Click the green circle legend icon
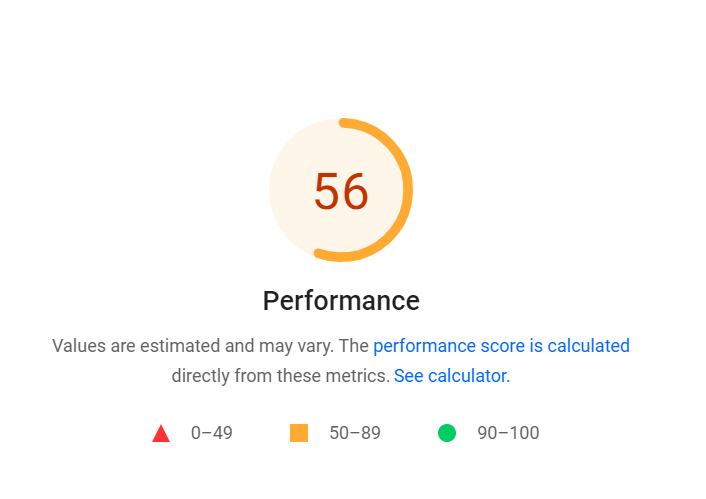Screen dimensions: 706x499 coord(447,433)
